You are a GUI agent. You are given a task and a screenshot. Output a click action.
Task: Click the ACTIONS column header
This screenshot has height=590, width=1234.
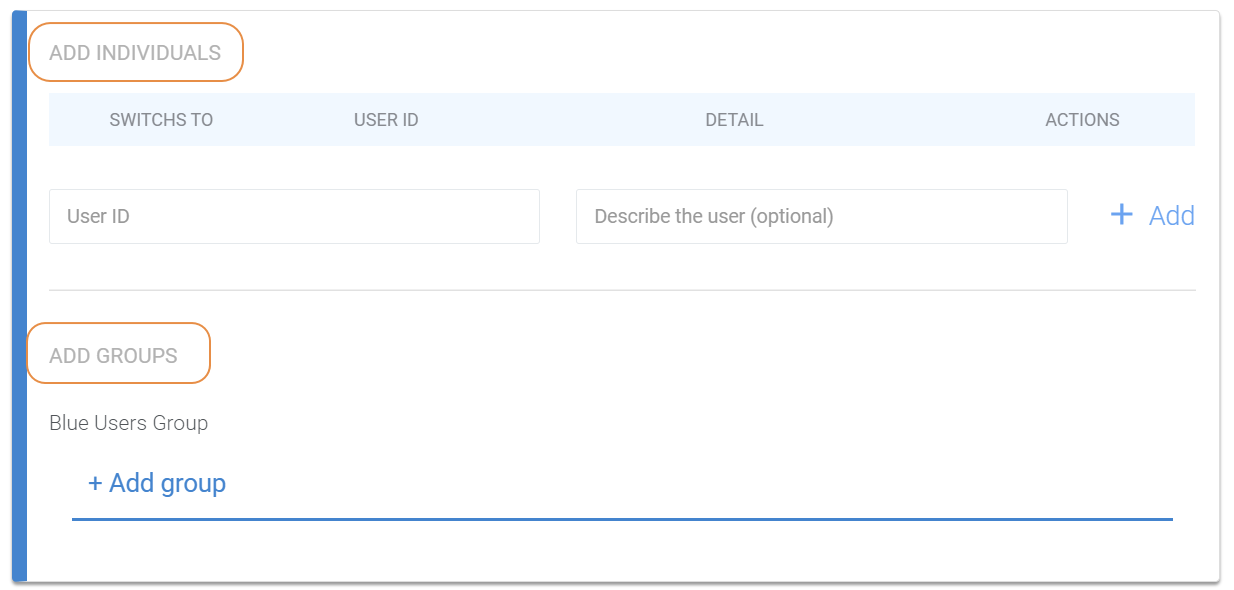[x=1082, y=120]
